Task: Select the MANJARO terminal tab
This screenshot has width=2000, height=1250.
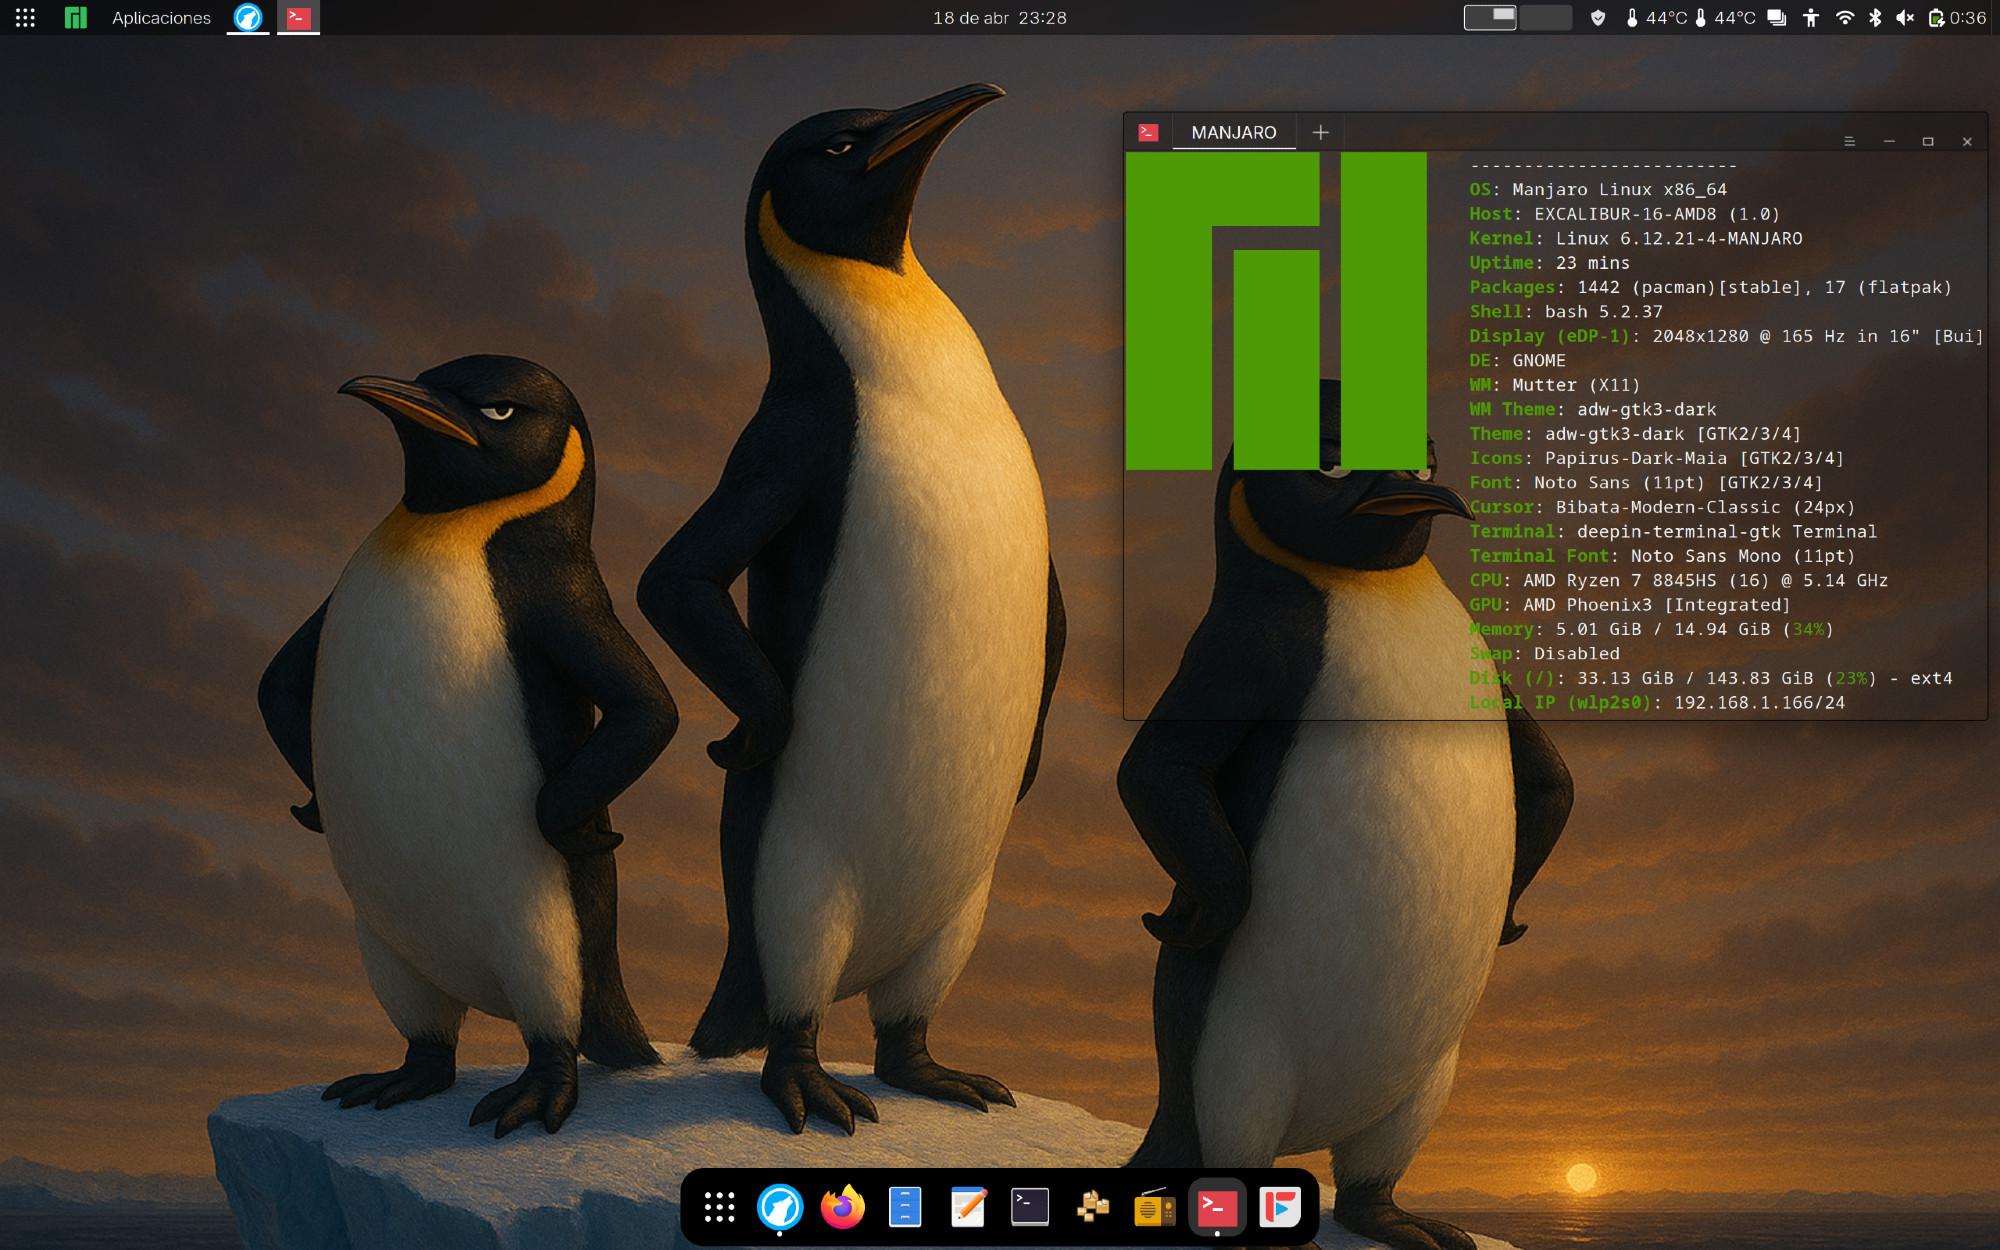Action: 1233,132
